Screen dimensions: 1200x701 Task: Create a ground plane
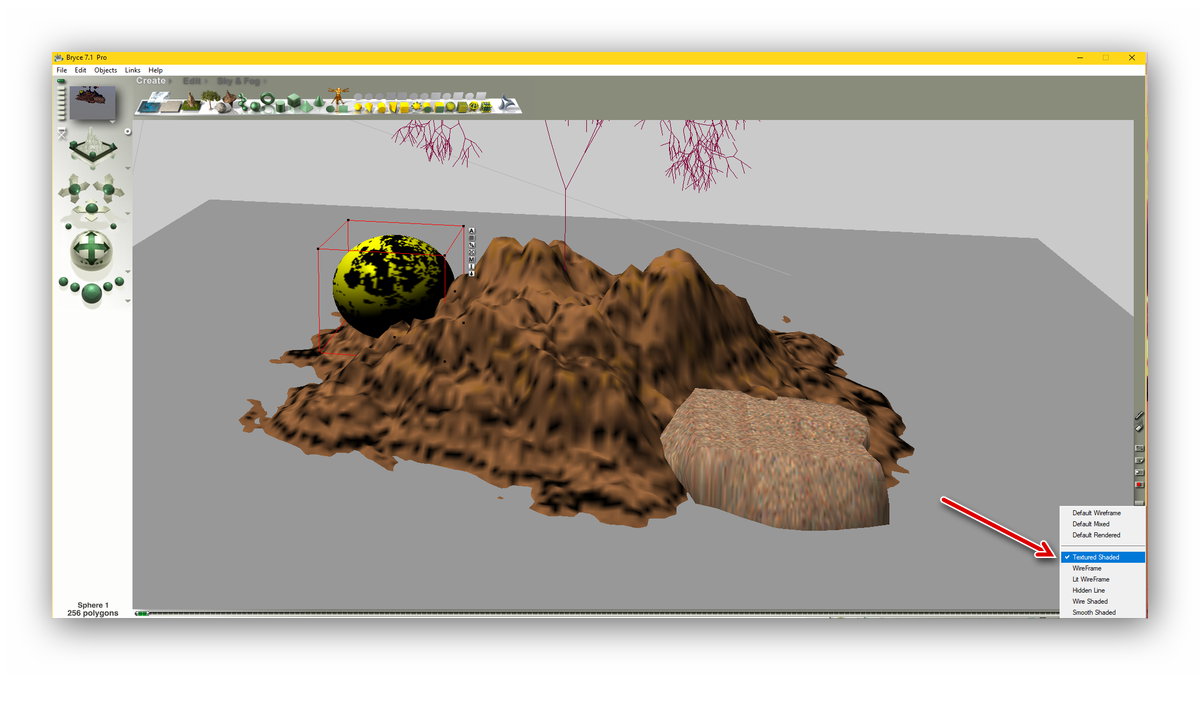171,107
